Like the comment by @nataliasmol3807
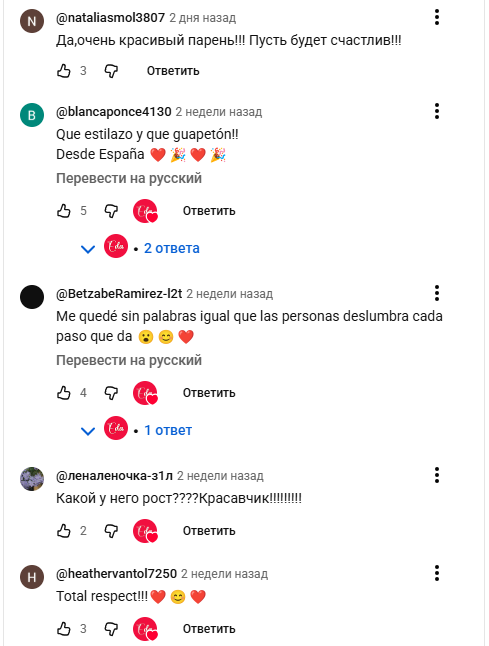This screenshot has height=646, width=489. point(63,71)
